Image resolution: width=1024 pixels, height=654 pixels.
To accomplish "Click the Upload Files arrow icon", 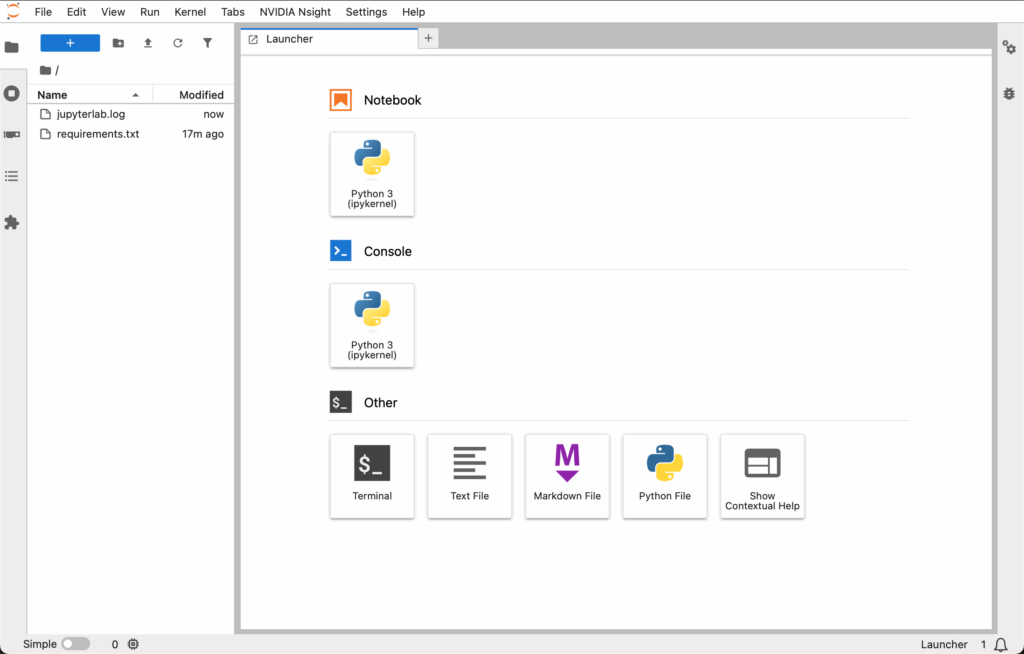I will point(148,43).
